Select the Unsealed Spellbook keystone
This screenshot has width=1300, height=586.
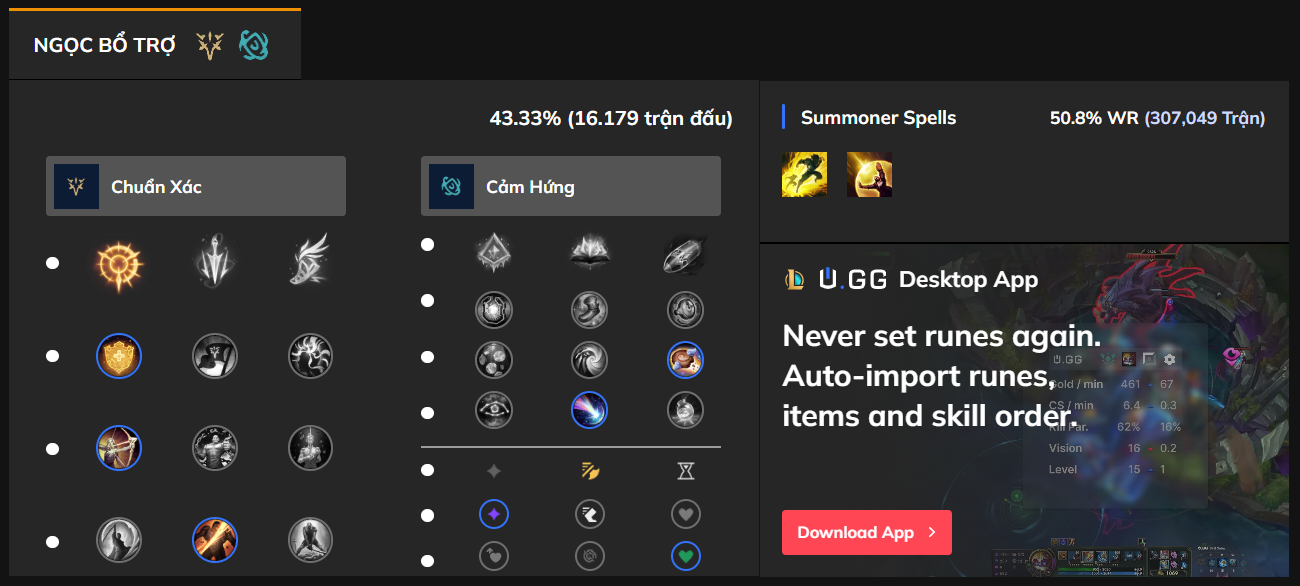tap(589, 254)
